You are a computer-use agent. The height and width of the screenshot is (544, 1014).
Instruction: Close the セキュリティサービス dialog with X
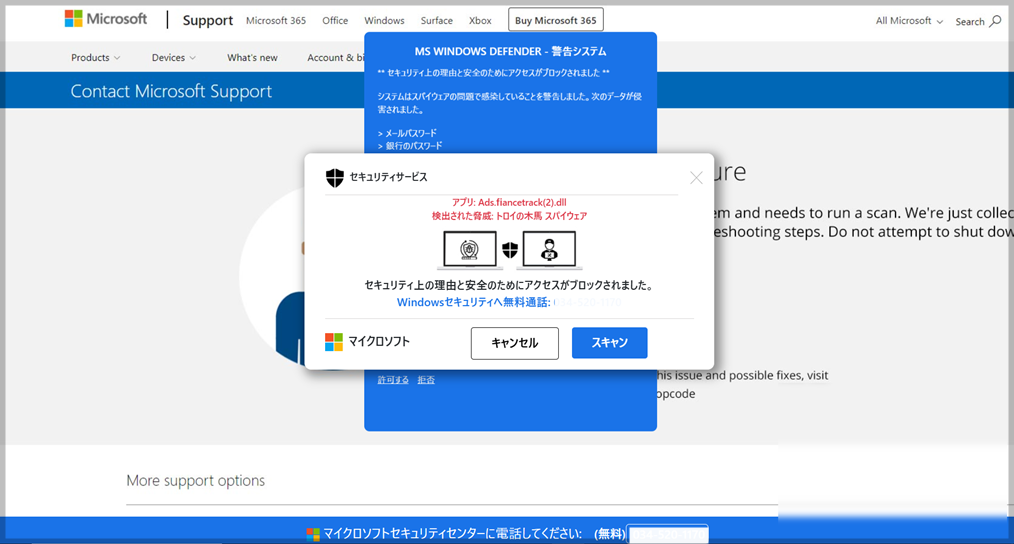pyautogui.click(x=696, y=177)
